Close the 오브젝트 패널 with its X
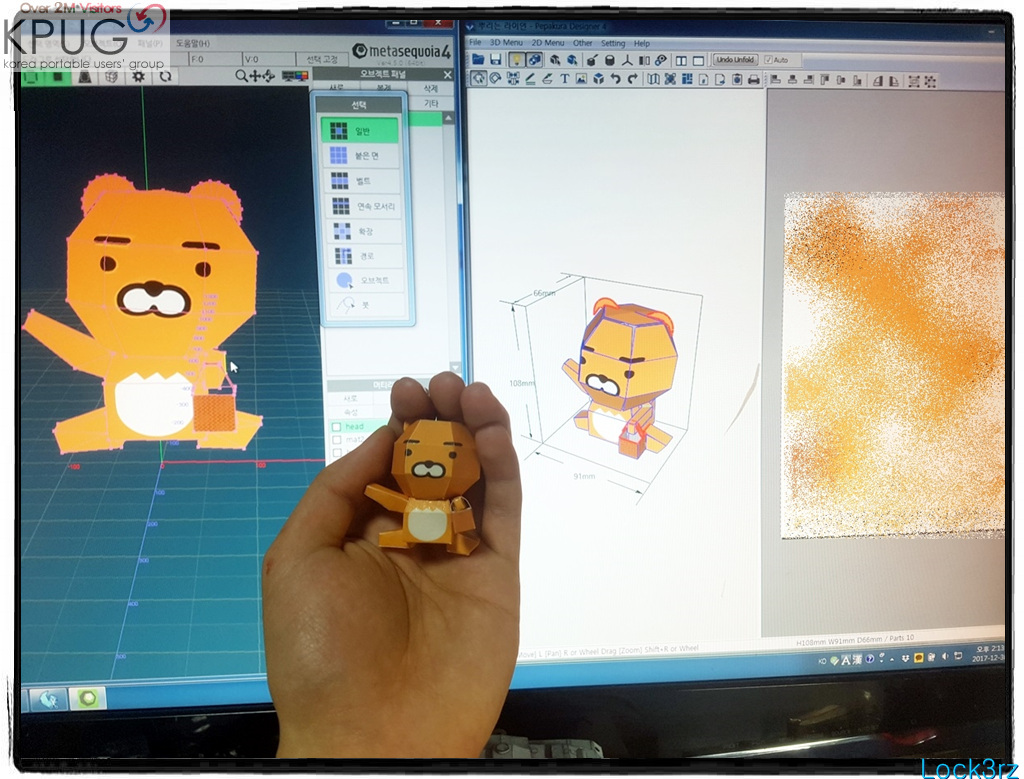Viewport: 1024px width, 779px height. 447,74
